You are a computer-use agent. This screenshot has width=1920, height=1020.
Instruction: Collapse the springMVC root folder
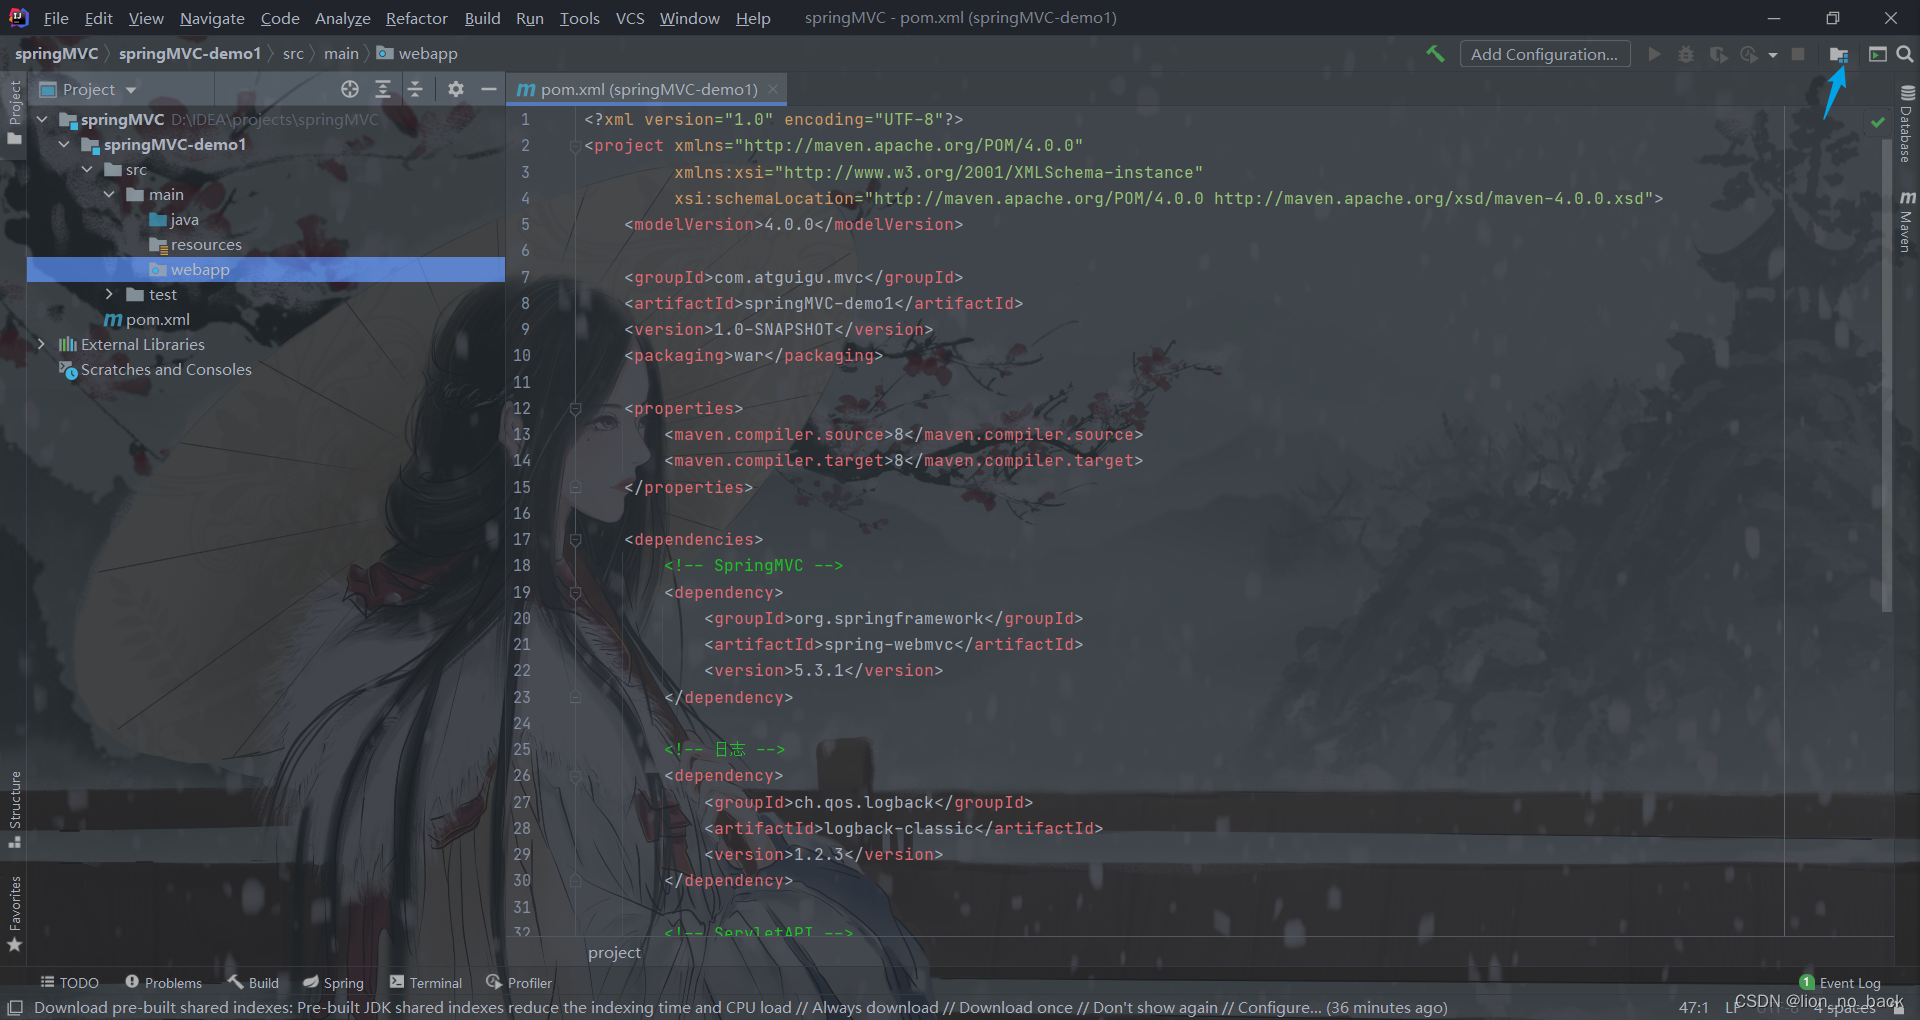point(42,119)
